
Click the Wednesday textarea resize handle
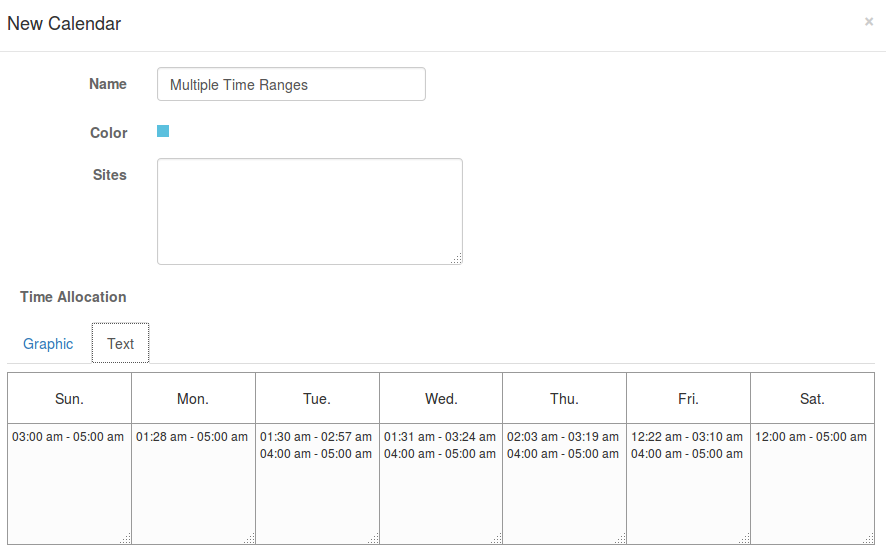[x=496, y=538]
